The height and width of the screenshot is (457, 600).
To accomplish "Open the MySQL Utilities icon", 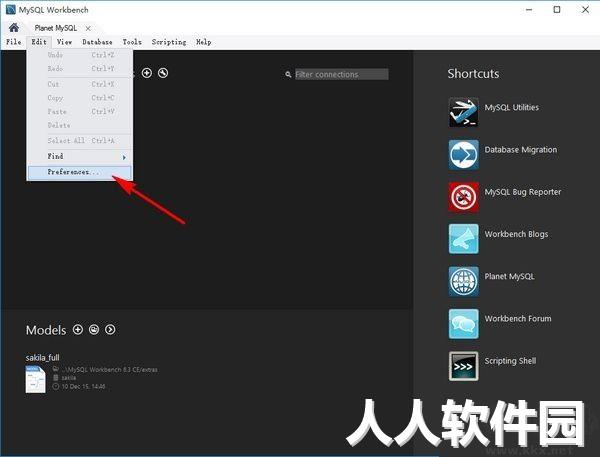I will [x=463, y=112].
